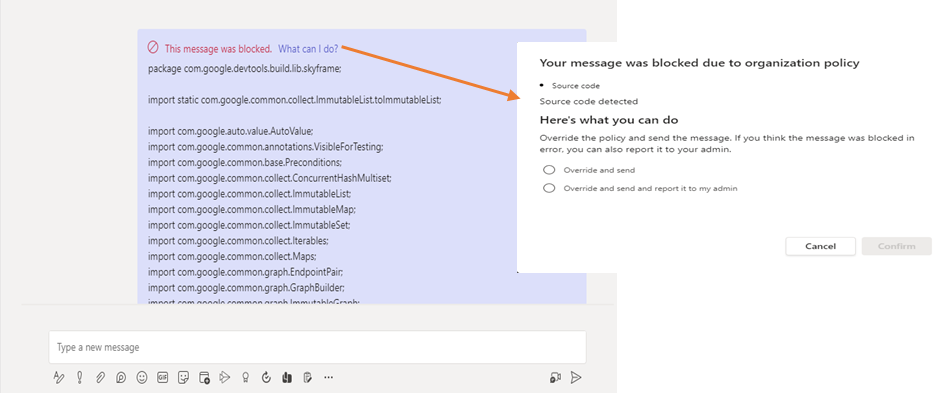
Task: Set delivery options with exclamation icon
Action: click(x=79, y=377)
